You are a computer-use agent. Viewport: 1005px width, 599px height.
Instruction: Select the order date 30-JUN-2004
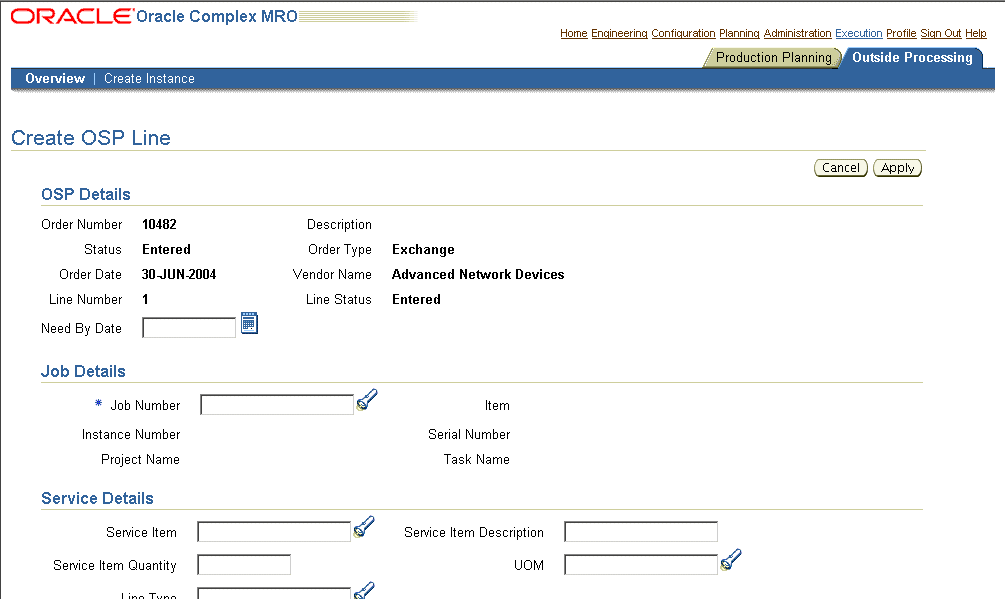point(179,274)
